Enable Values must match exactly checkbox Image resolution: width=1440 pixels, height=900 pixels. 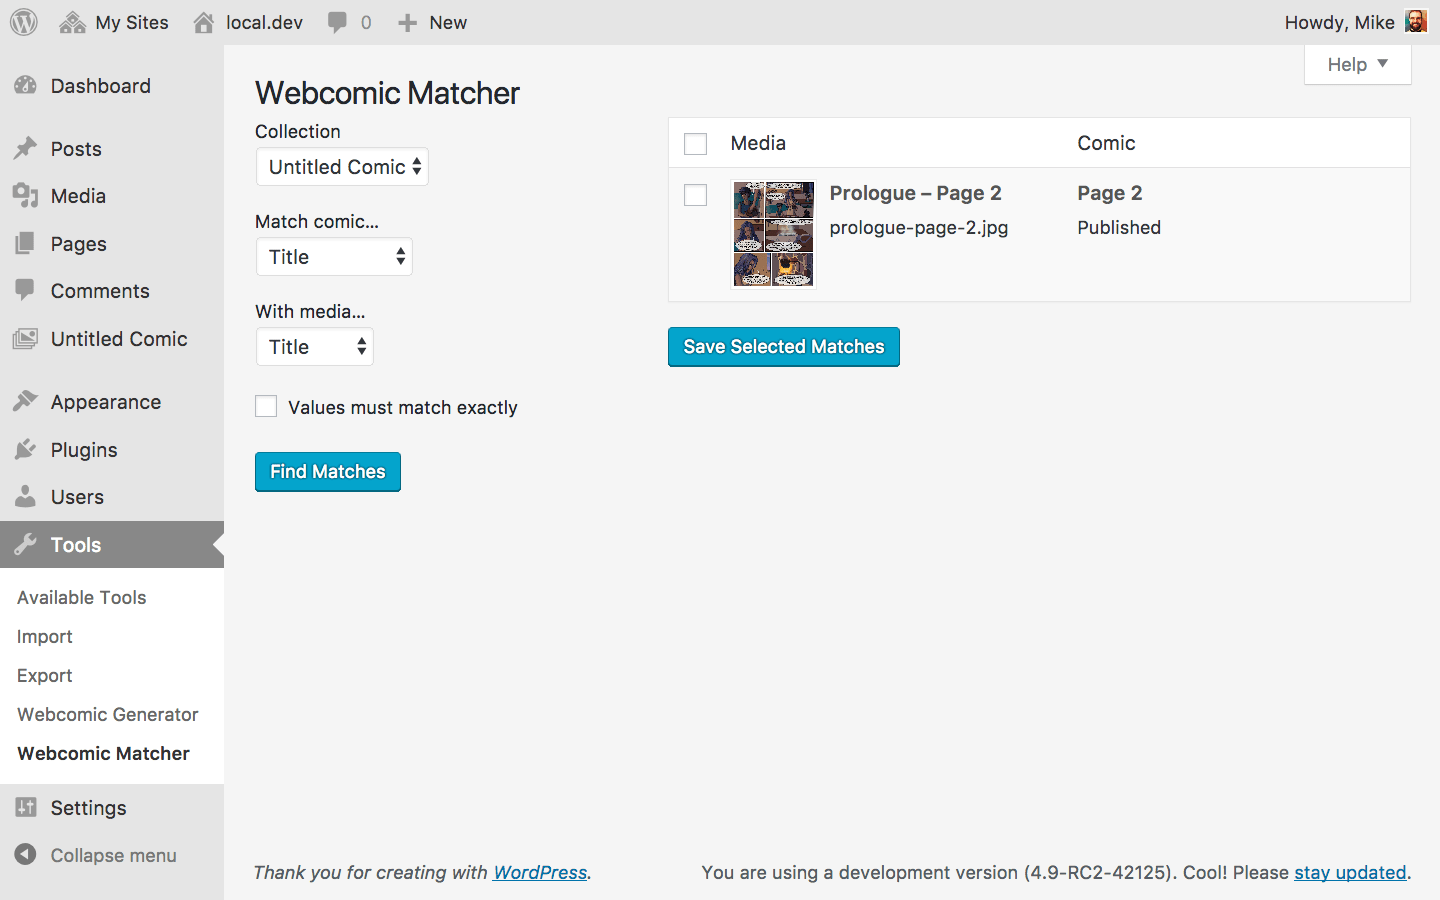(266, 406)
